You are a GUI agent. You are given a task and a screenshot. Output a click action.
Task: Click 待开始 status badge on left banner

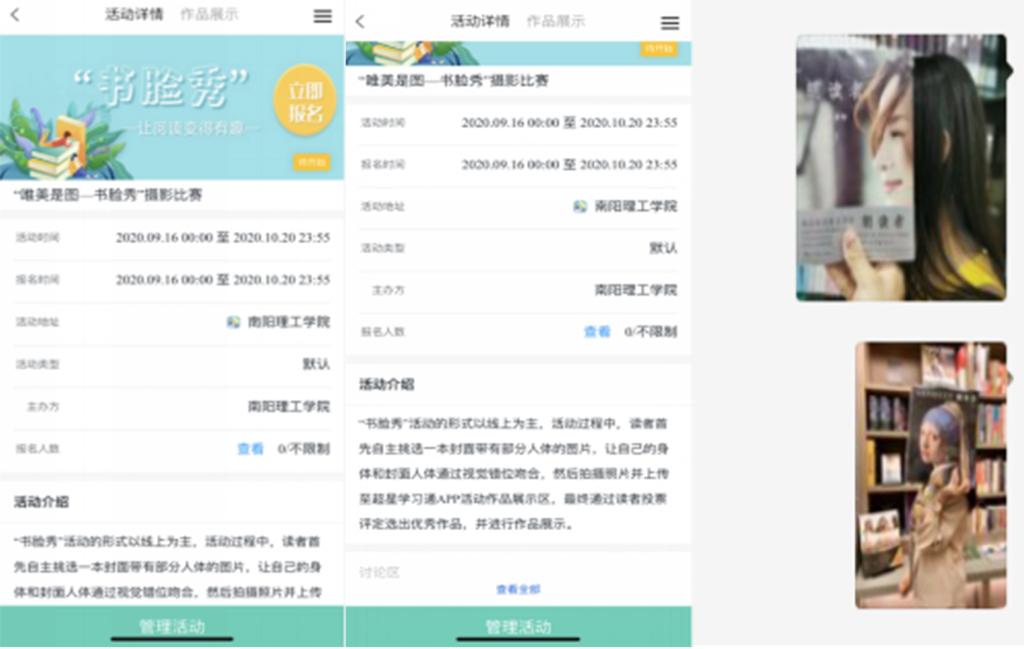point(312,162)
